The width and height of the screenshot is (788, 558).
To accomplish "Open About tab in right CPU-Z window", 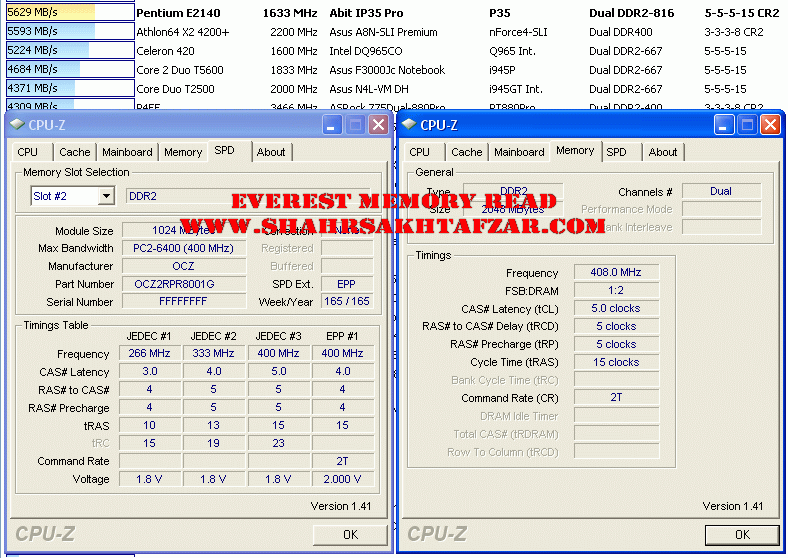I will 663,152.
